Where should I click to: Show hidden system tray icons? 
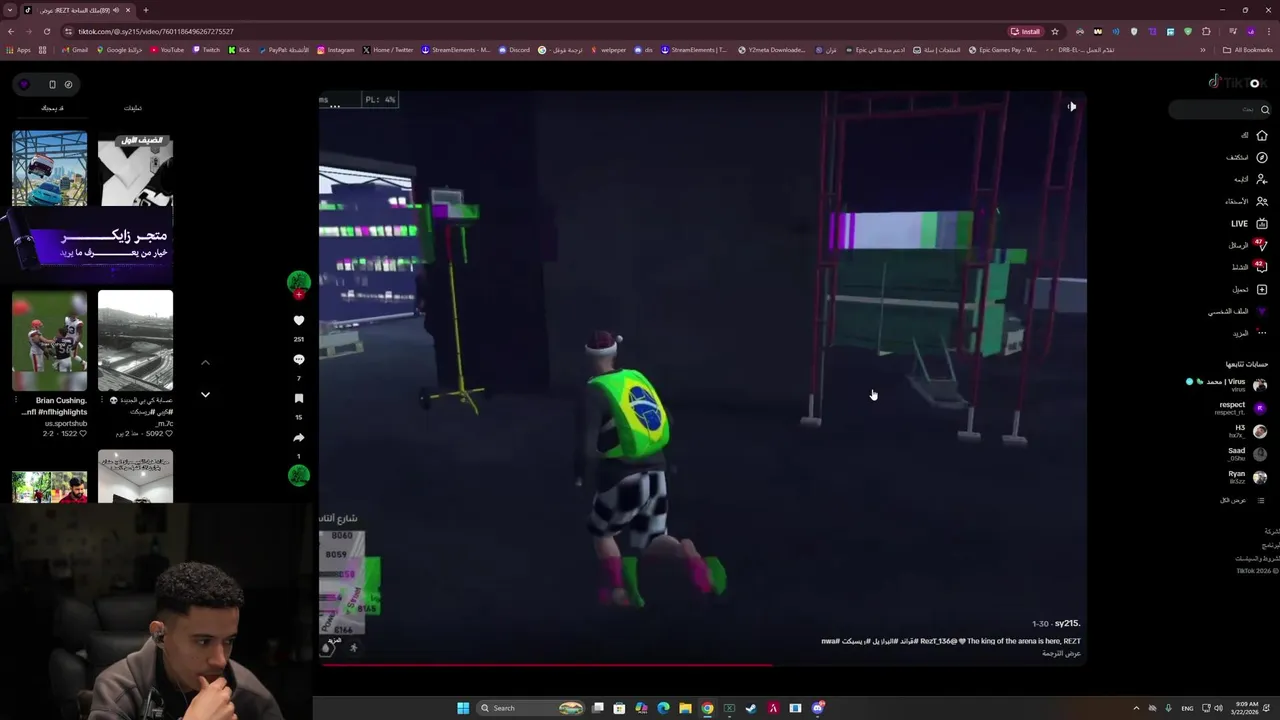[x=1136, y=708]
